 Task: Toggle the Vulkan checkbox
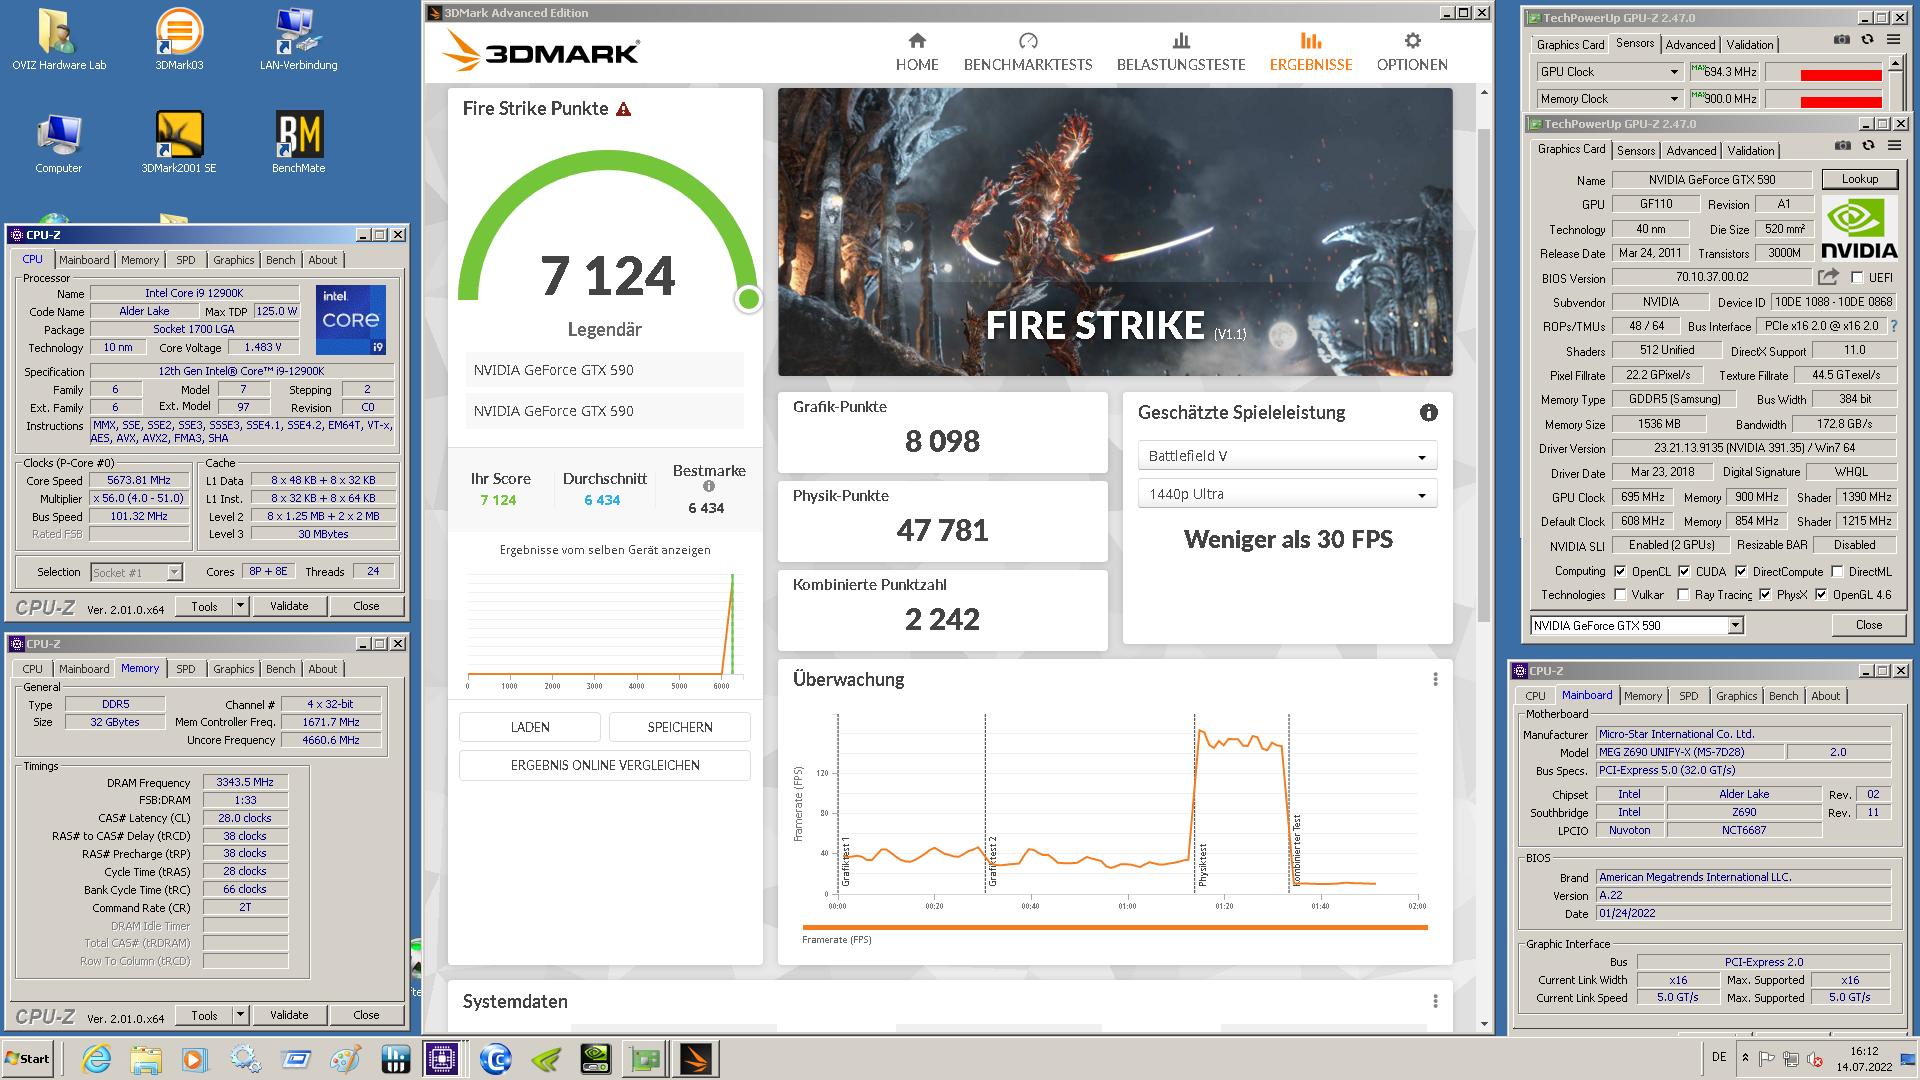point(1620,595)
